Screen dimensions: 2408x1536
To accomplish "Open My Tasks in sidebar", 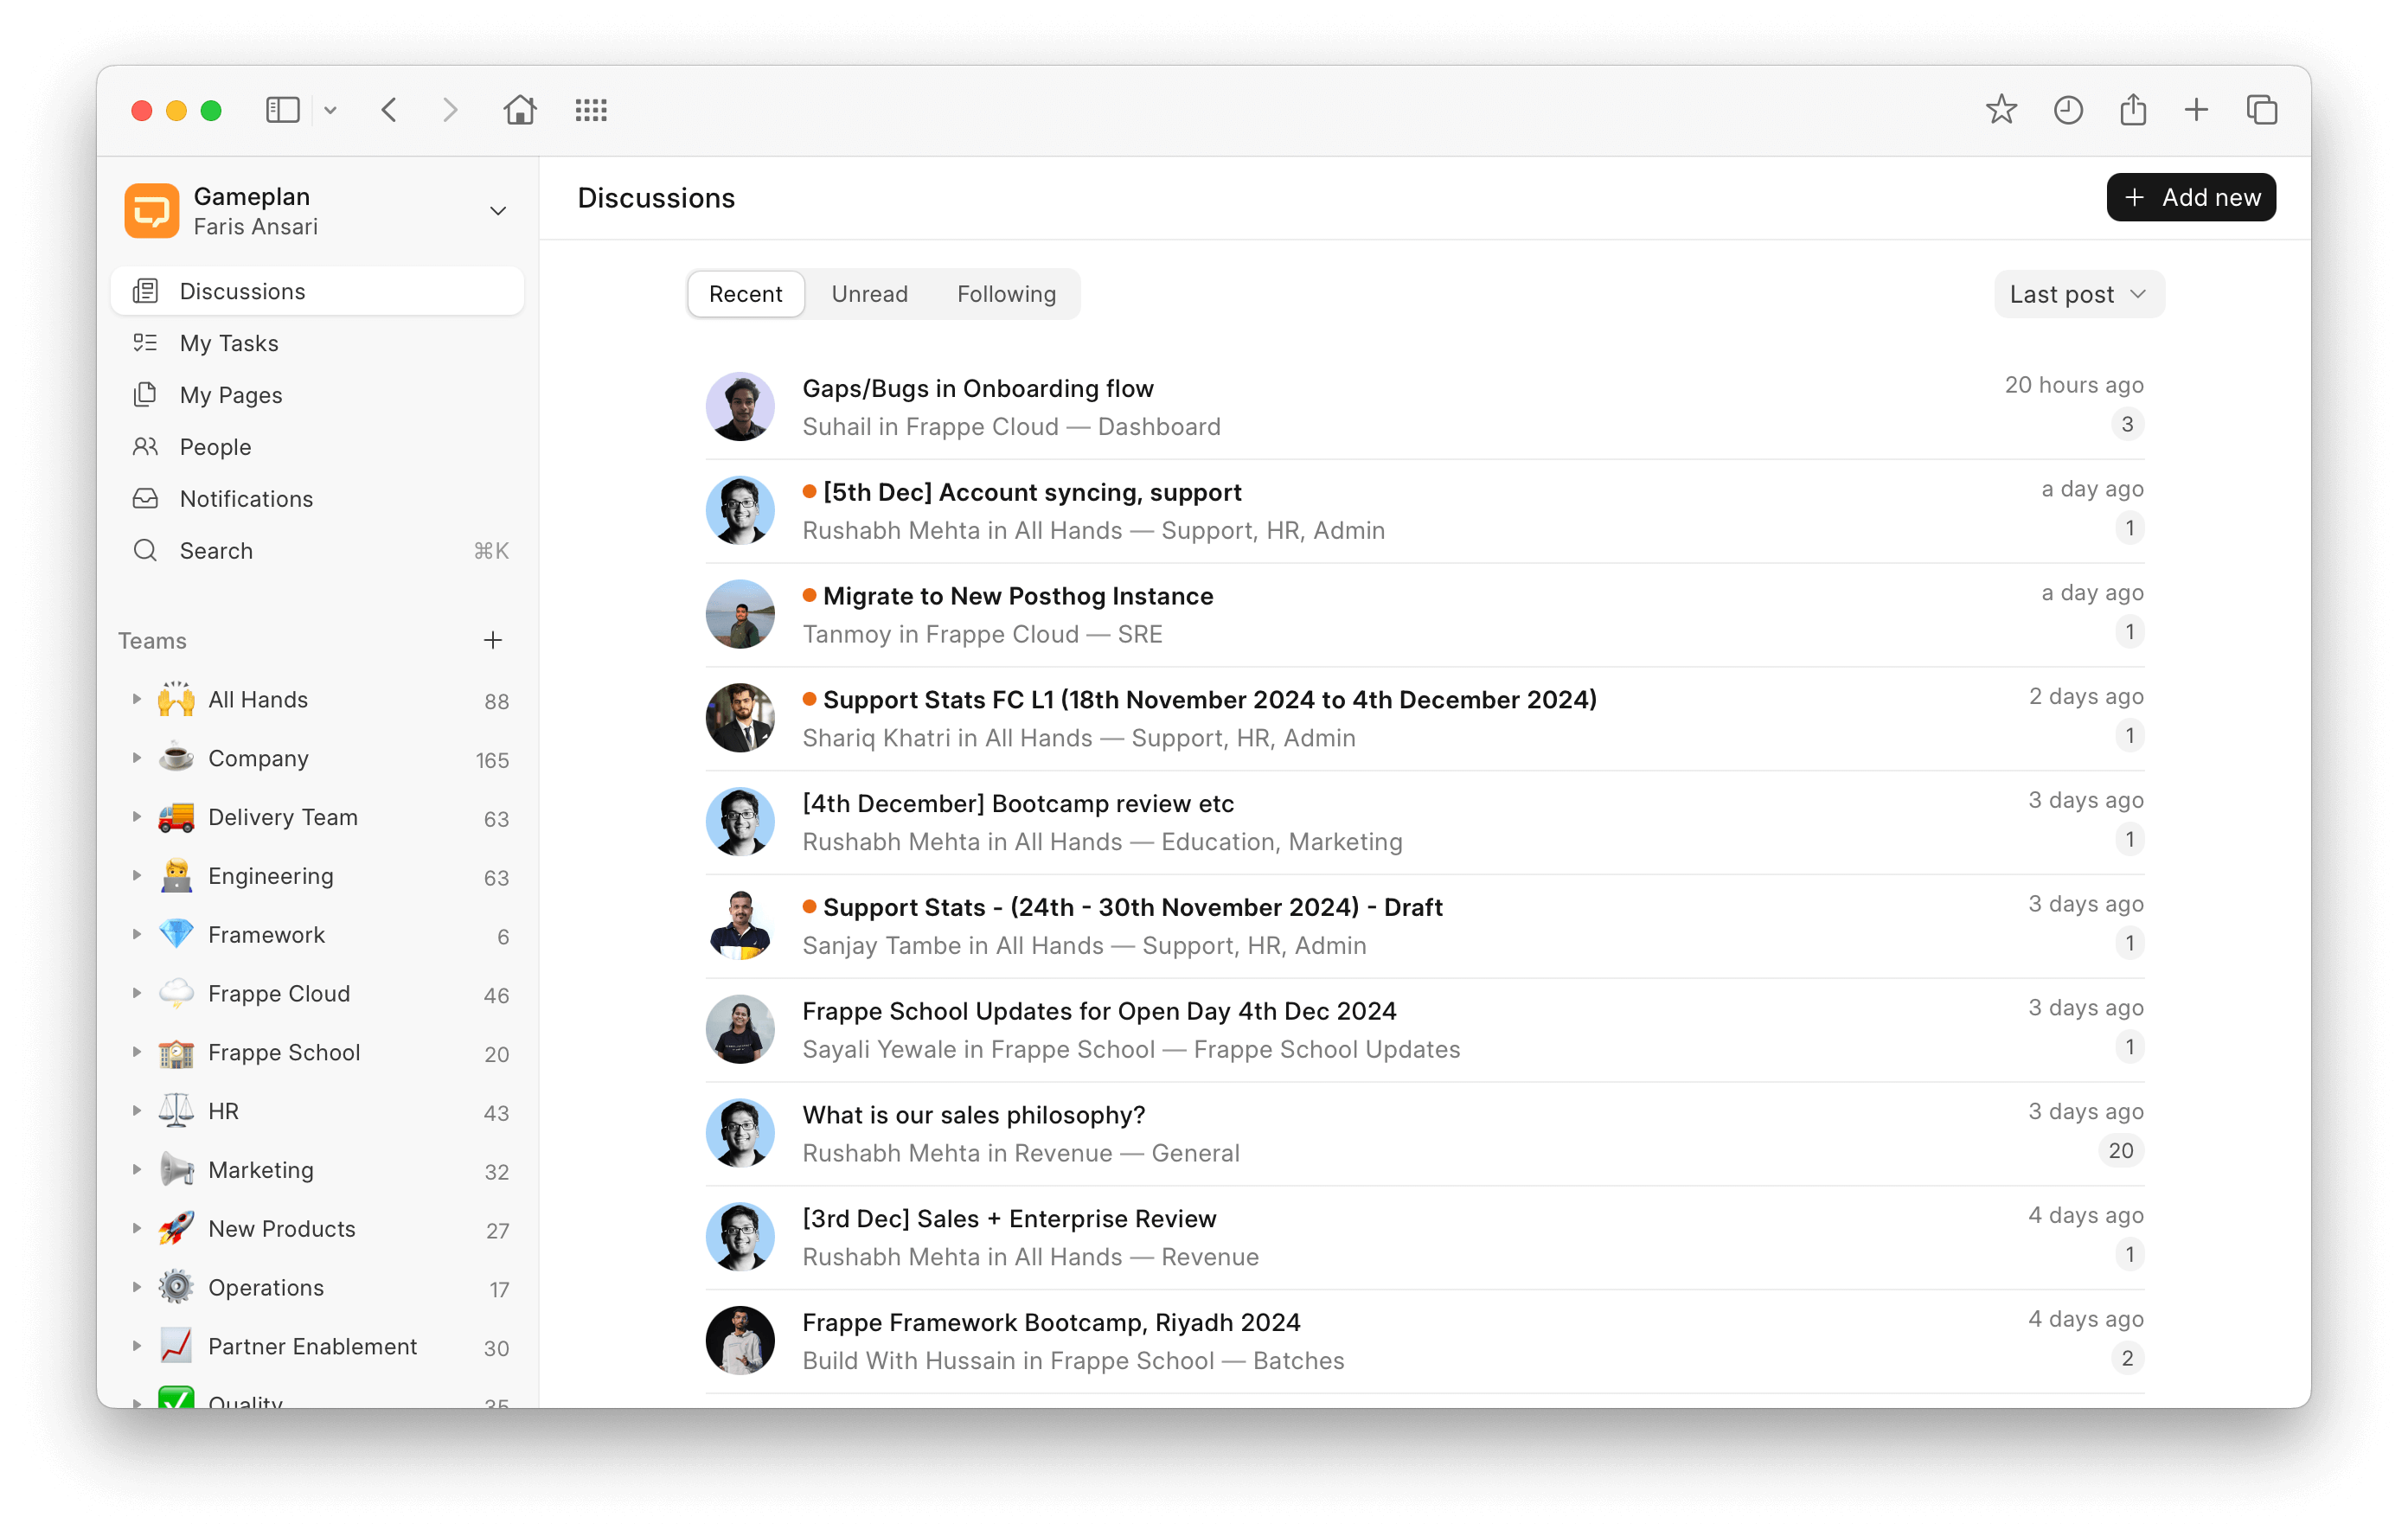I will pyautogui.click(x=229, y=343).
